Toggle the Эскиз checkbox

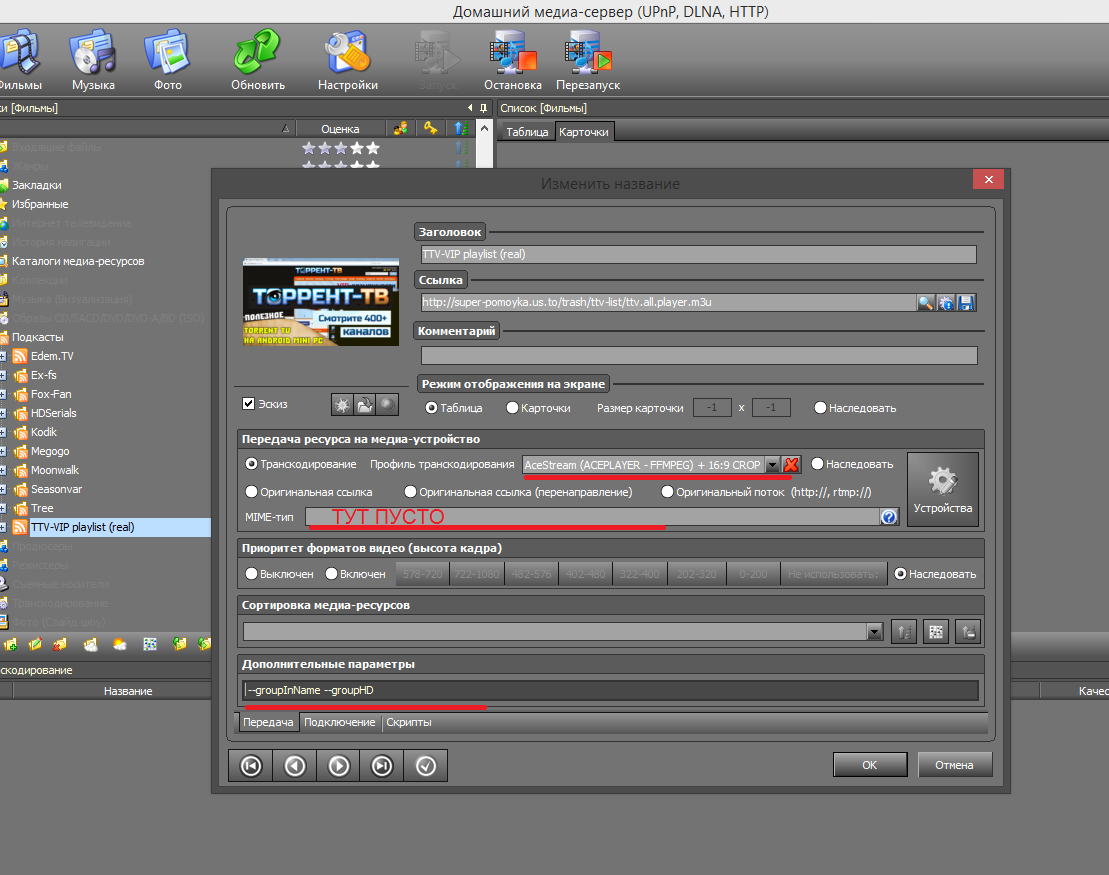click(x=249, y=404)
